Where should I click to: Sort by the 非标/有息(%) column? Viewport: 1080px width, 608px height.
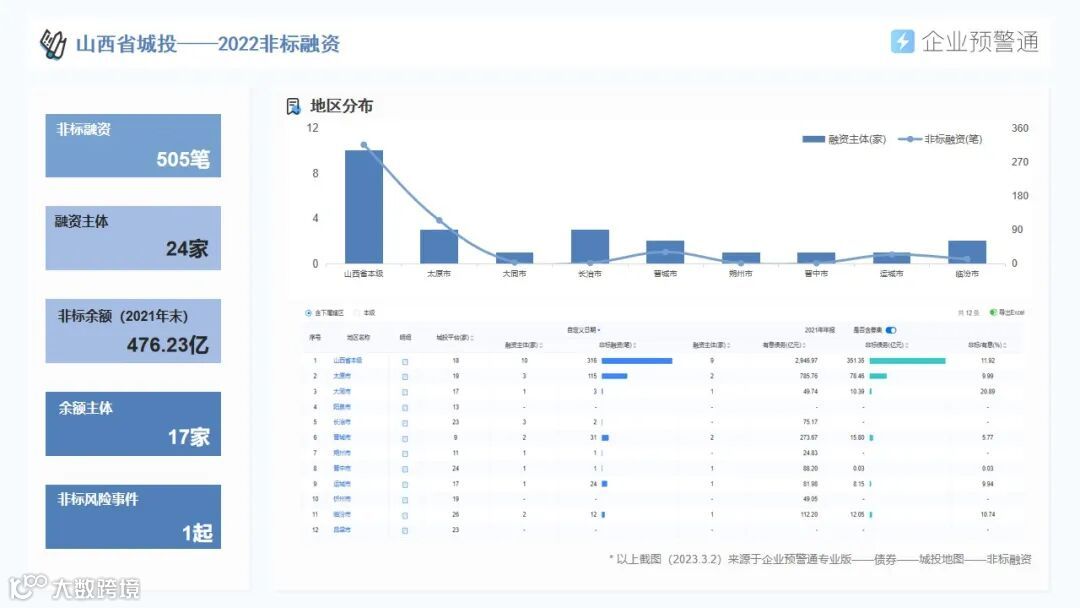click(987, 345)
